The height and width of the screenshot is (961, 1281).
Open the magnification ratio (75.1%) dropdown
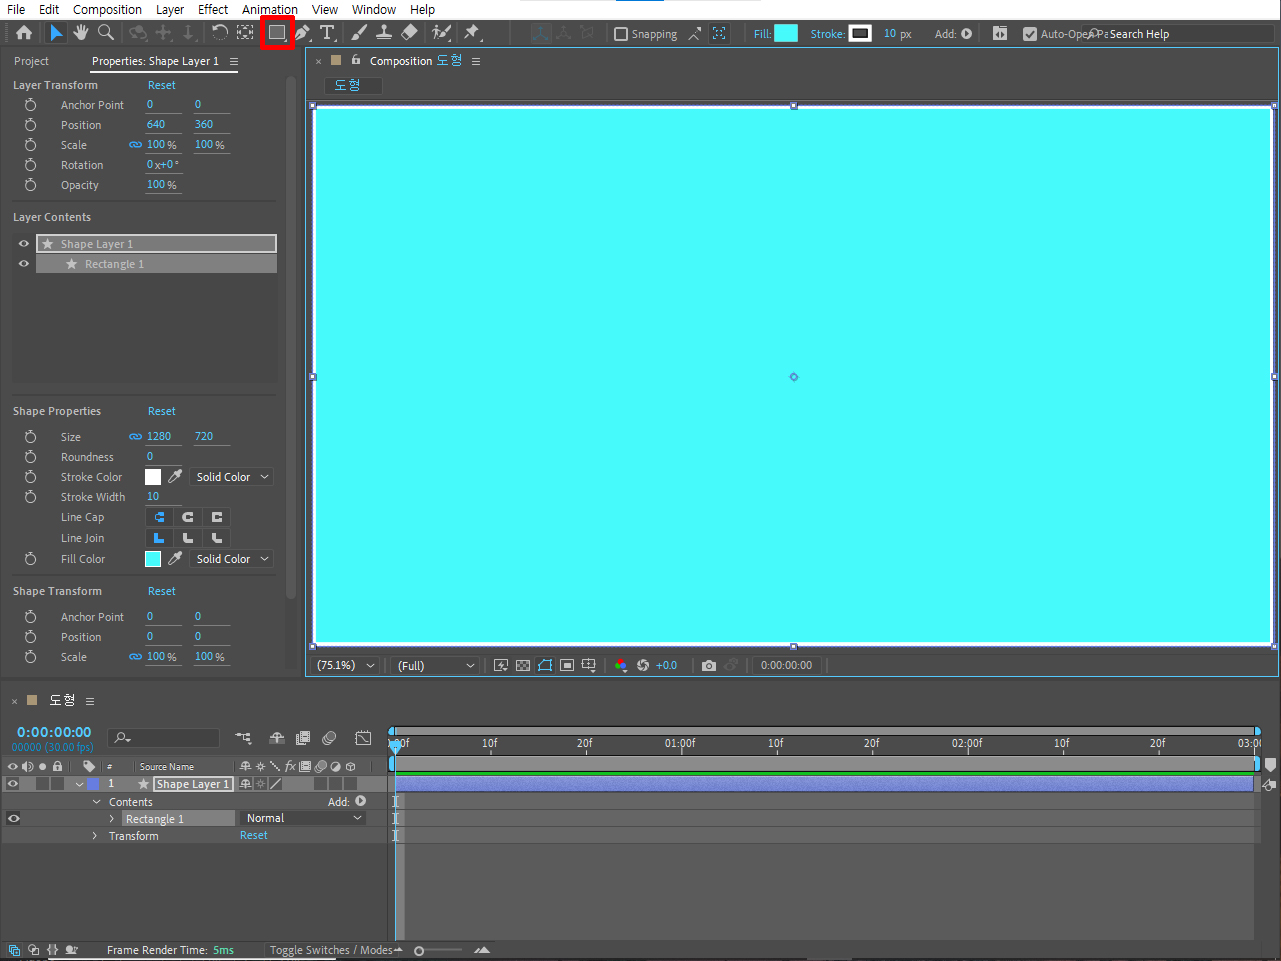(346, 665)
